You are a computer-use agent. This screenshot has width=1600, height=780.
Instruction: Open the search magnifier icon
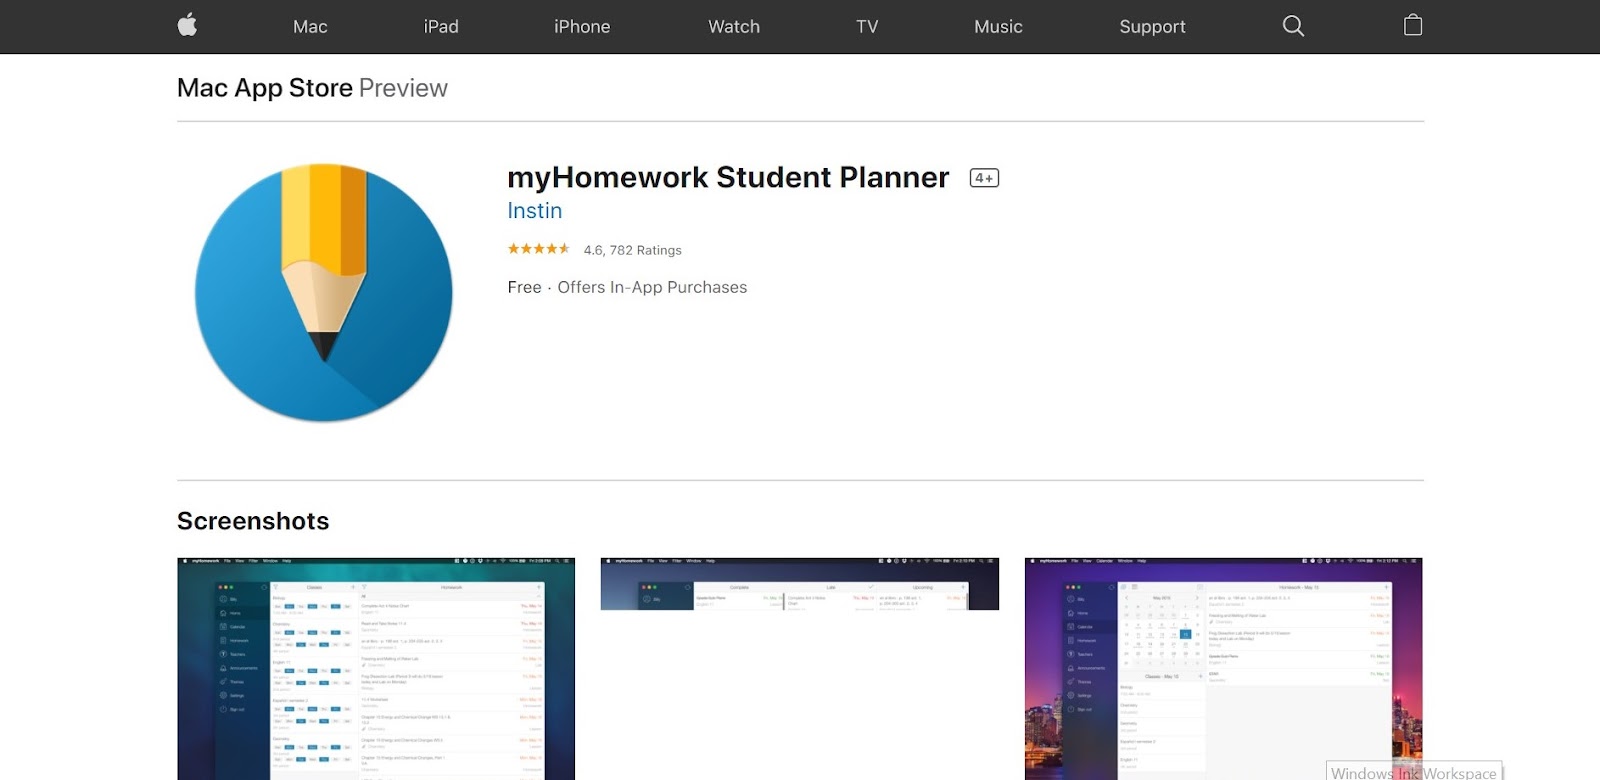pyautogui.click(x=1293, y=26)
